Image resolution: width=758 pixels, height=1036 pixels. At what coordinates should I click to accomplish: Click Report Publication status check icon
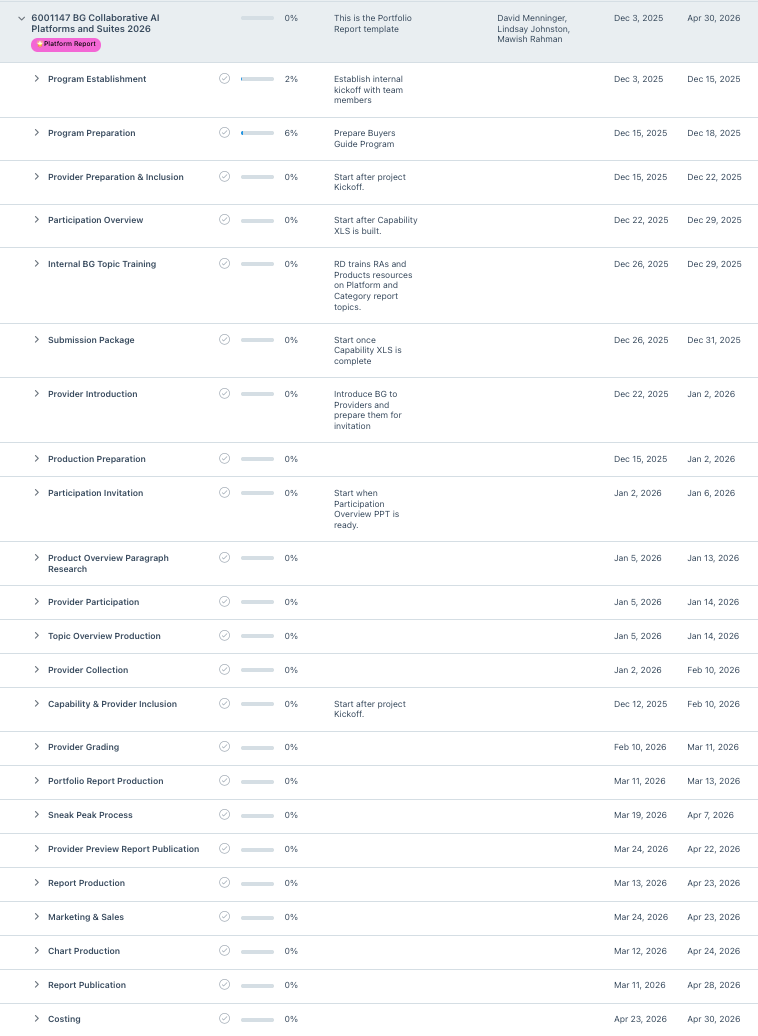click(x=224, y=985)
